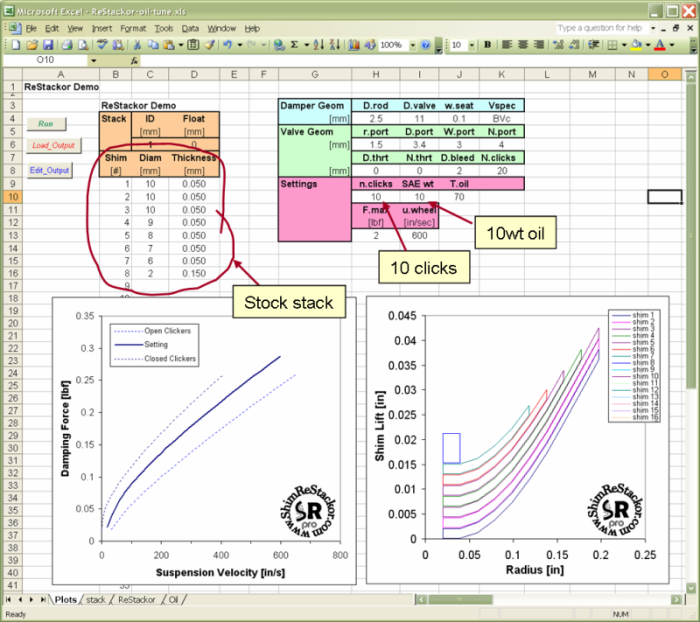Screen dimensions: 700x622
Task: Click the fx Insert Function button
Action: (x=134, y=60)
